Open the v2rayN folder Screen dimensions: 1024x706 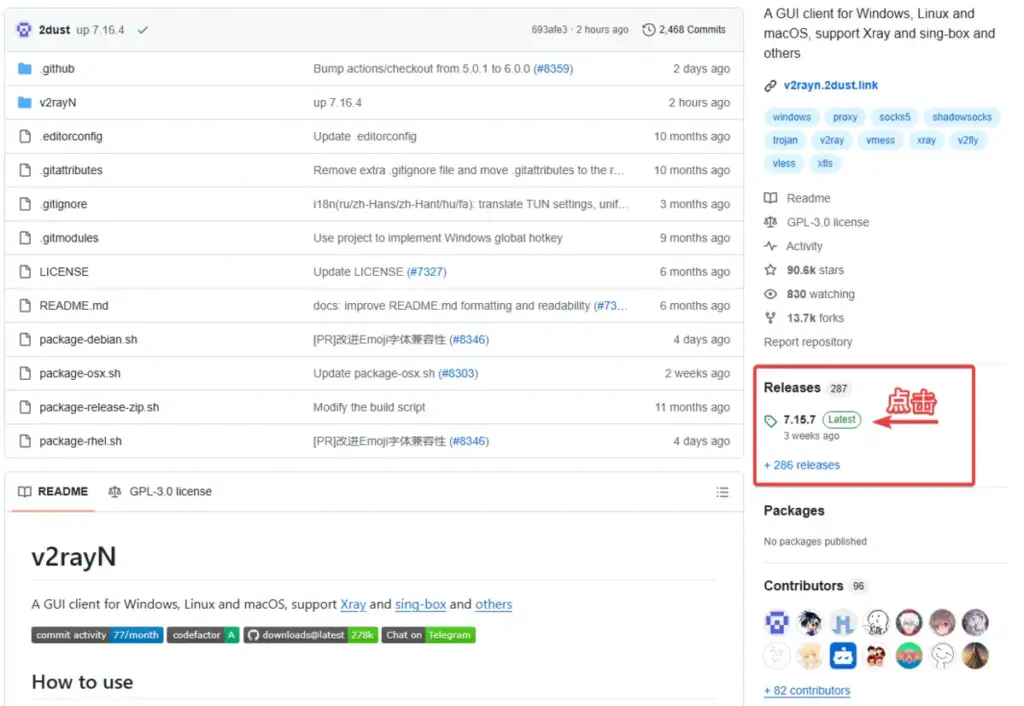click(58, 103)
